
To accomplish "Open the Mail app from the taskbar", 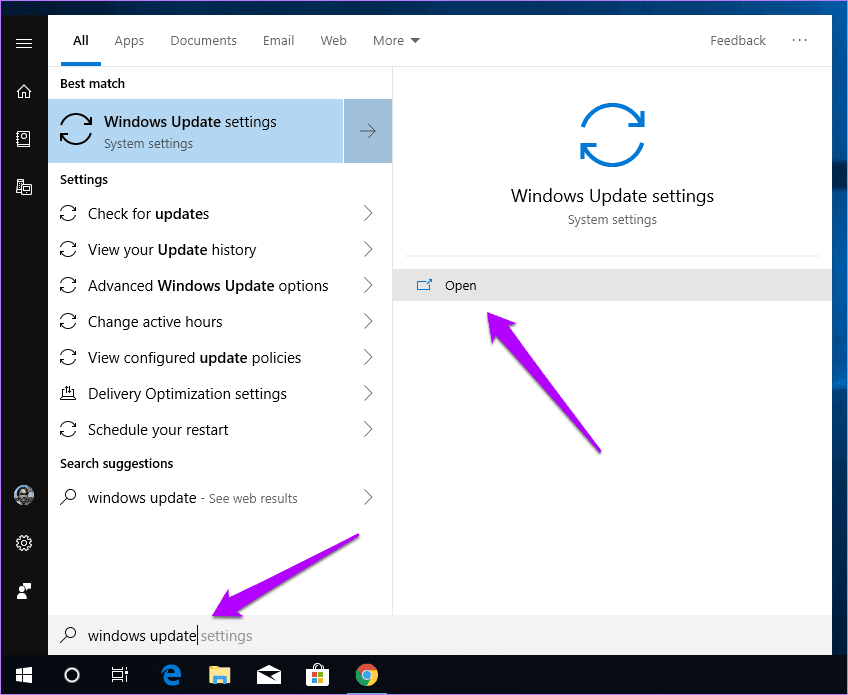I will tap(269, 675).
